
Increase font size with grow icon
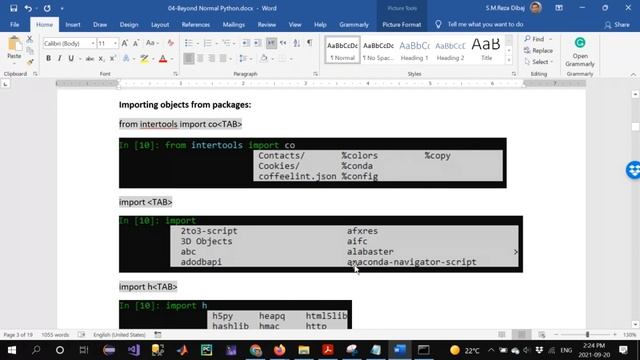125,43
